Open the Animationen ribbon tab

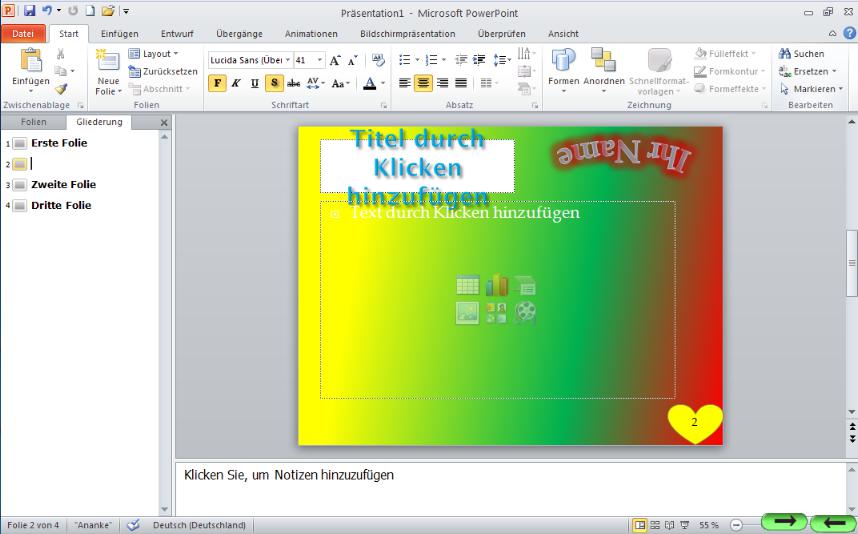click(x=311, y=33)
